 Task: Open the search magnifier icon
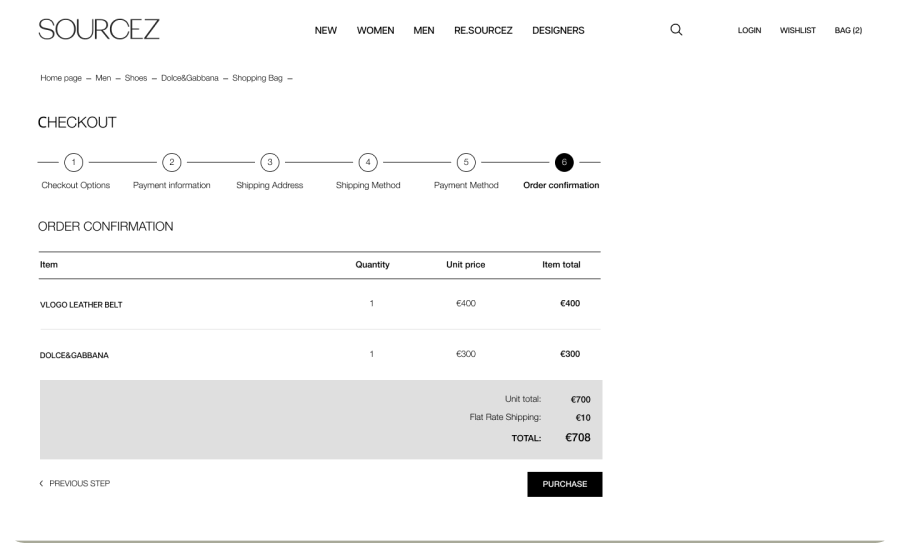(676, 30)
